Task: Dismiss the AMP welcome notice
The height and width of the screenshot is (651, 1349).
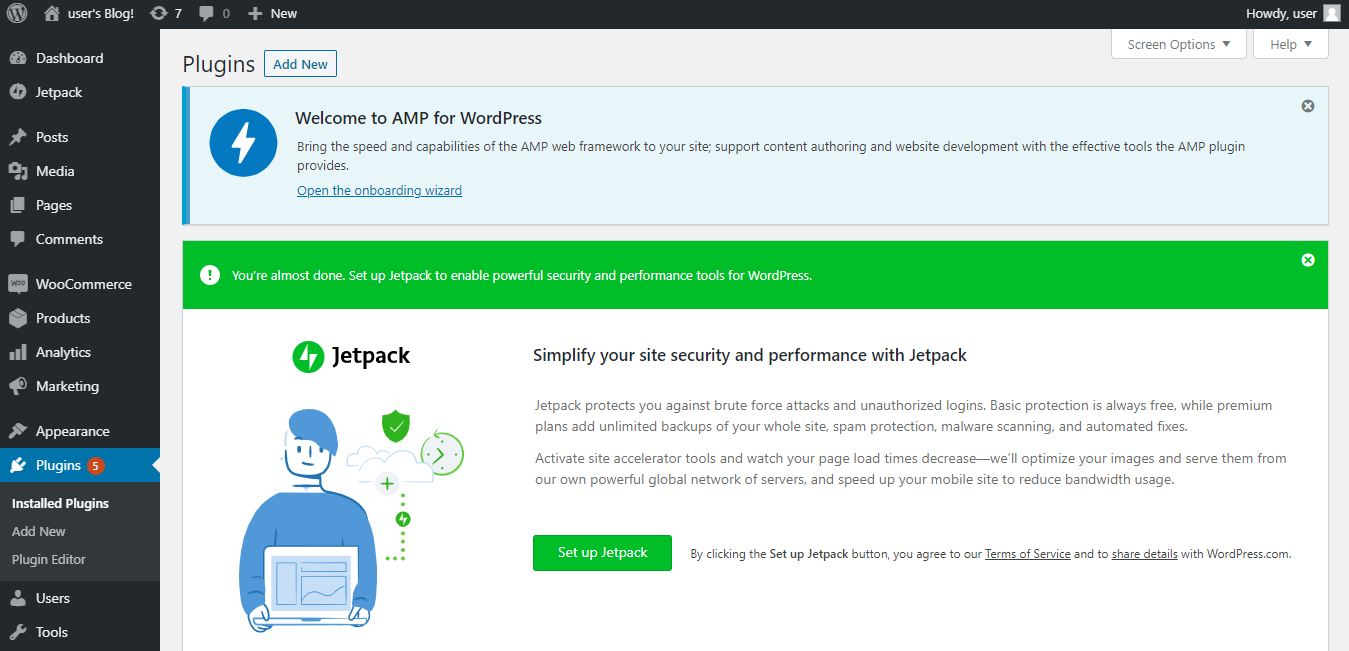Action: point(1307,106)
